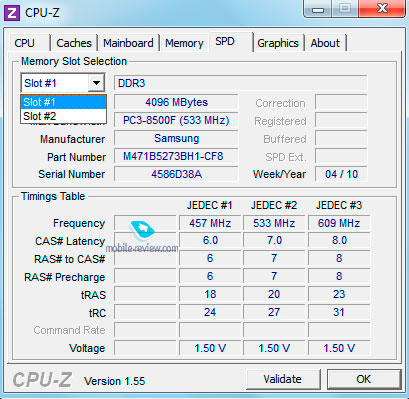Open the Slot #1 dropdown arrow
This screenshot has height=399, width=409.
coord(96,83)
